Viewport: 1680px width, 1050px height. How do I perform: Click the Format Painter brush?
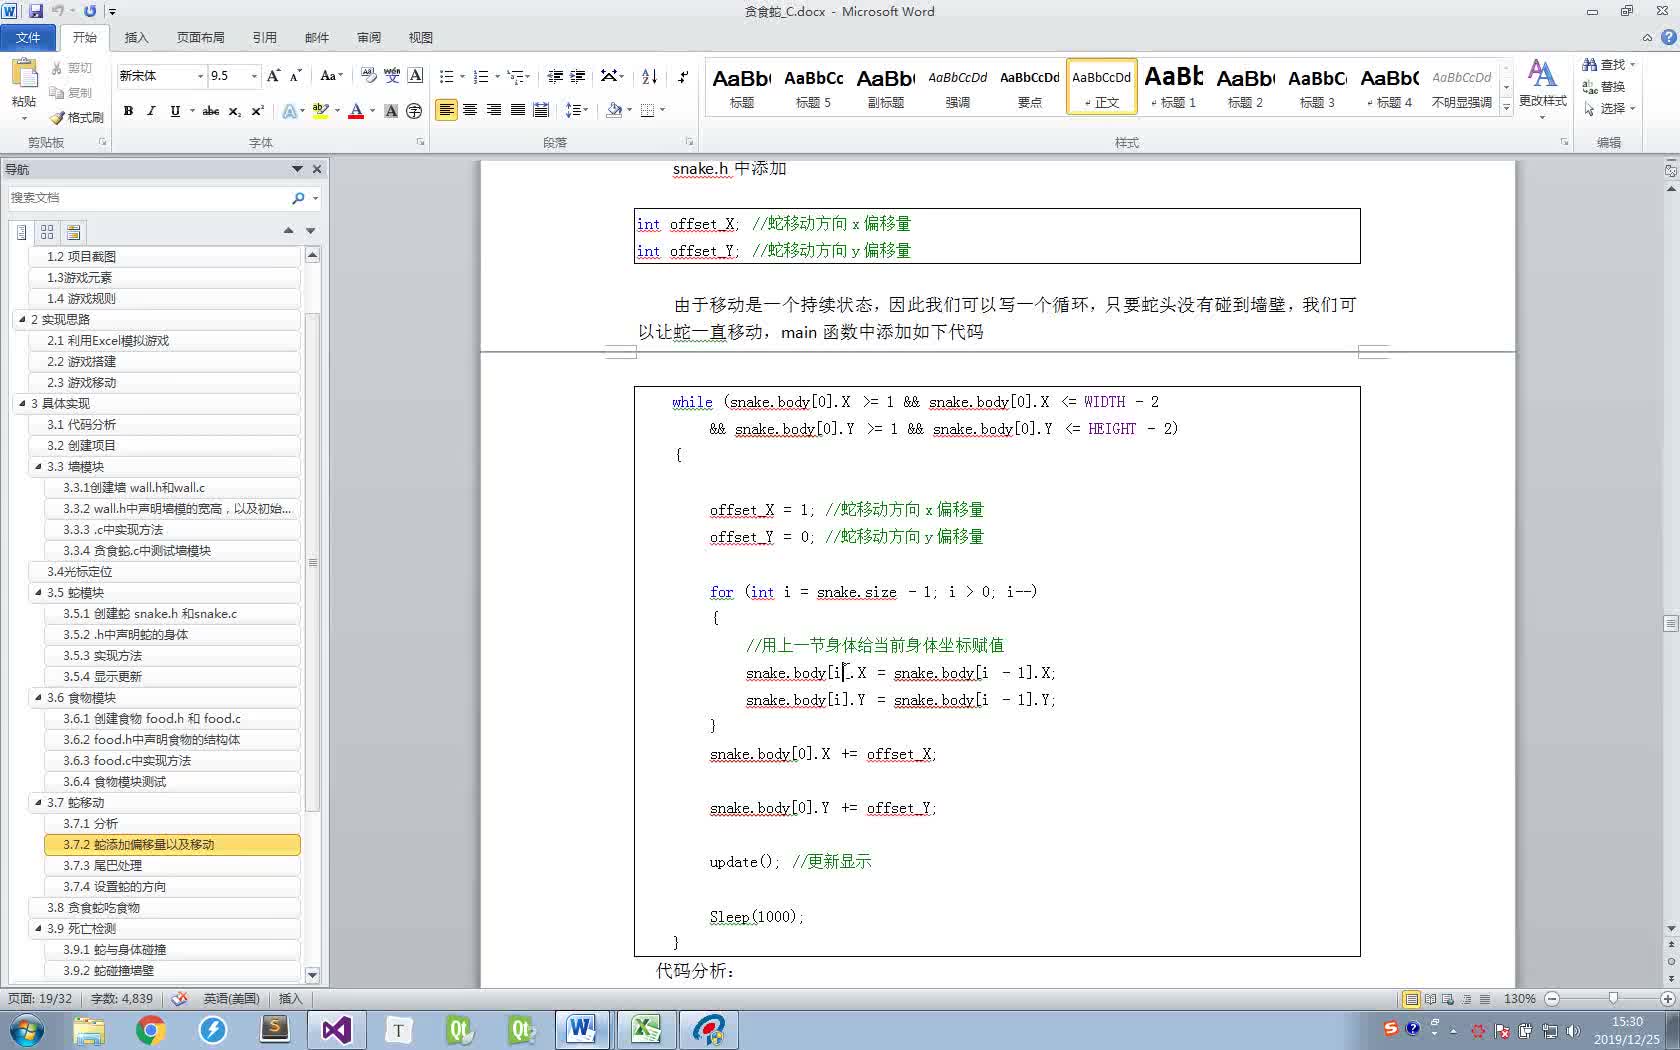pos(77,117)
